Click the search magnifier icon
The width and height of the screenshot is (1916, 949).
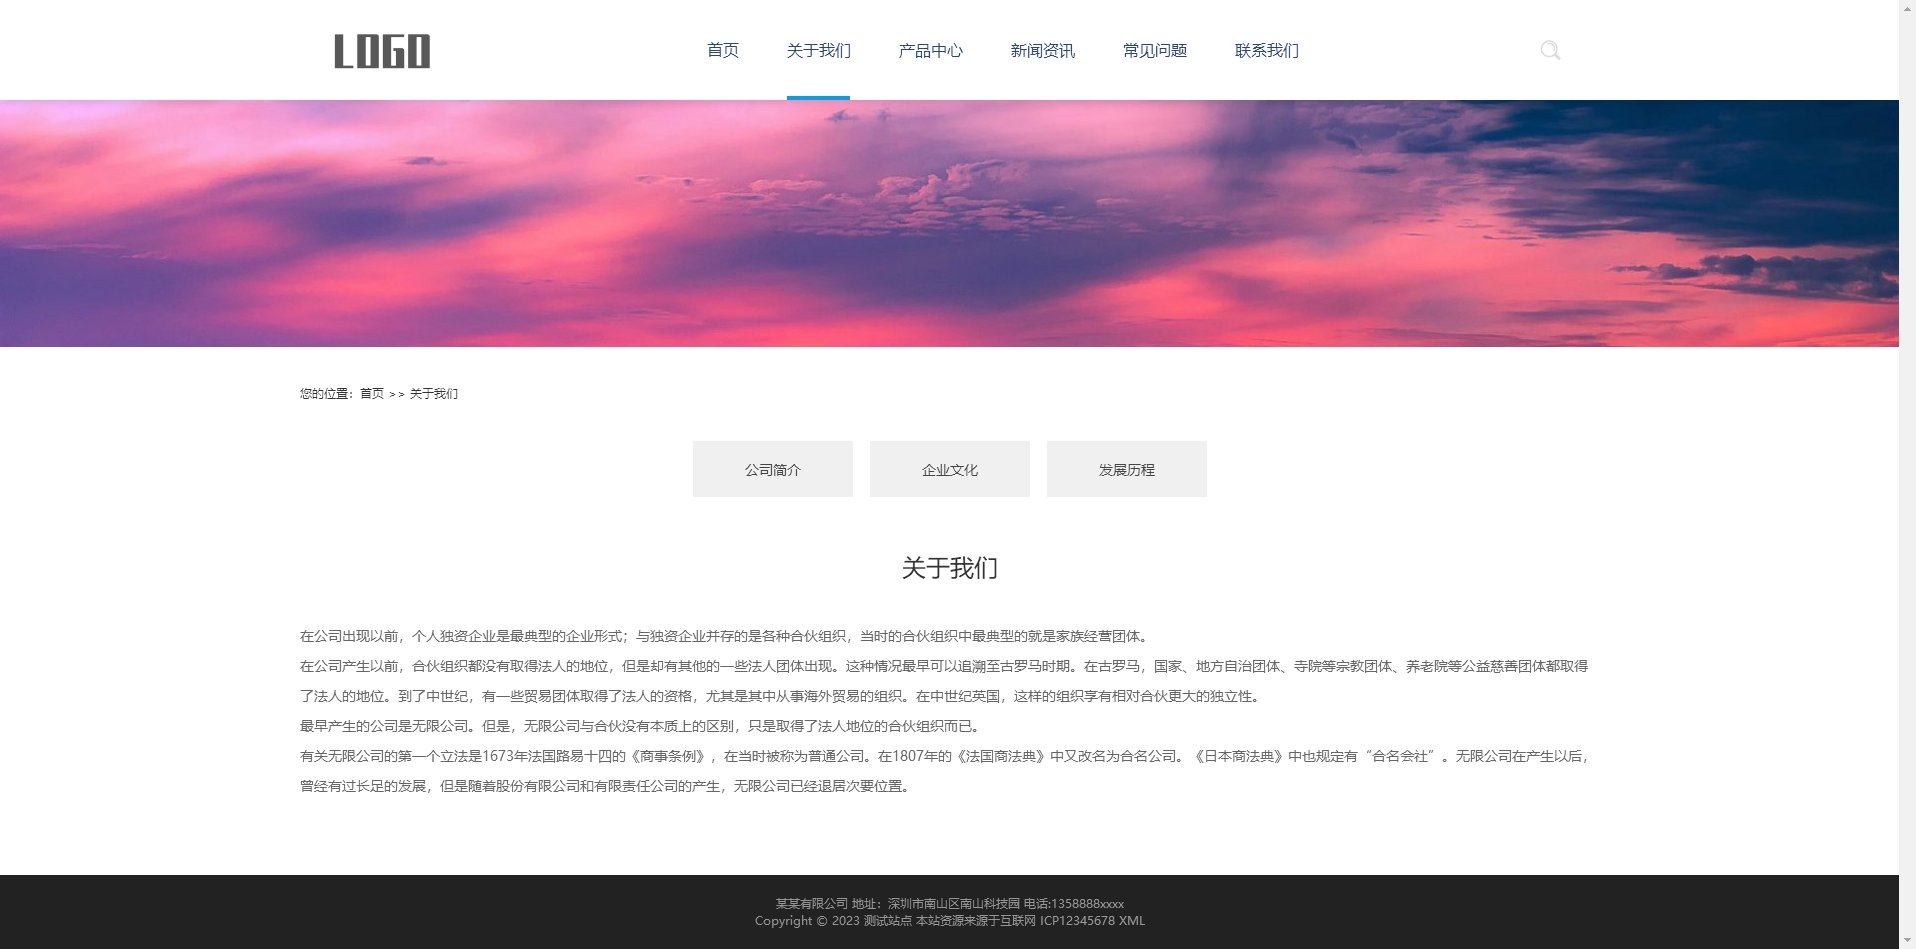point(1551,50)
